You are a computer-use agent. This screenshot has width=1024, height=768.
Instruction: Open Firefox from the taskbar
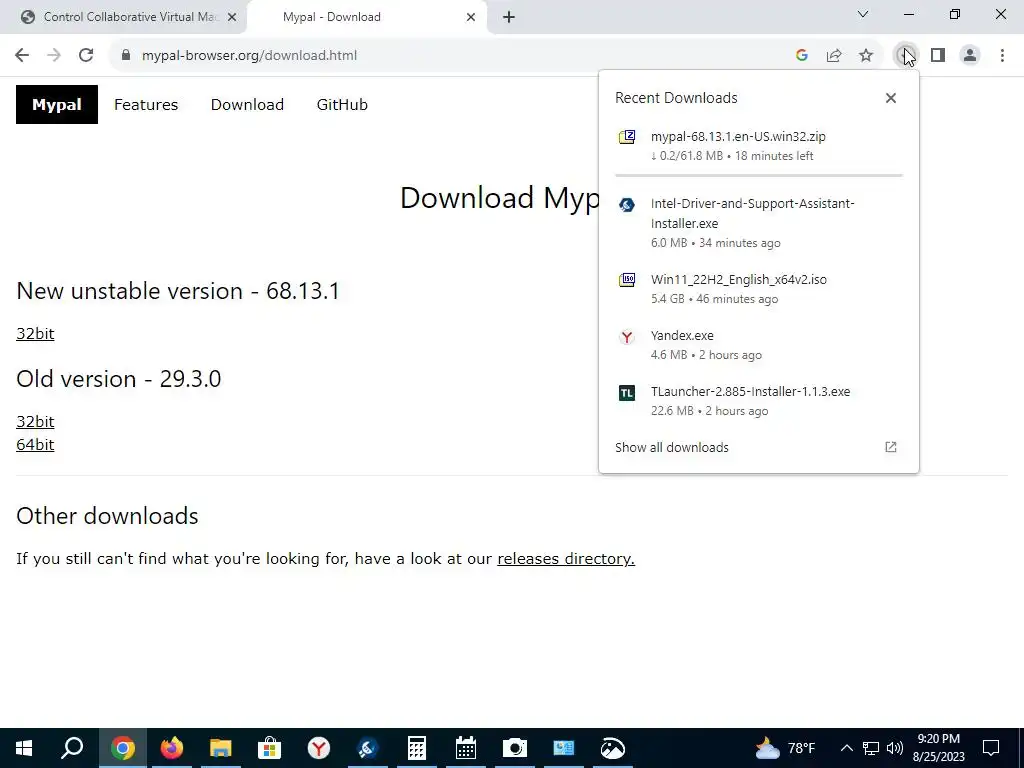click(x=172, y=748)
